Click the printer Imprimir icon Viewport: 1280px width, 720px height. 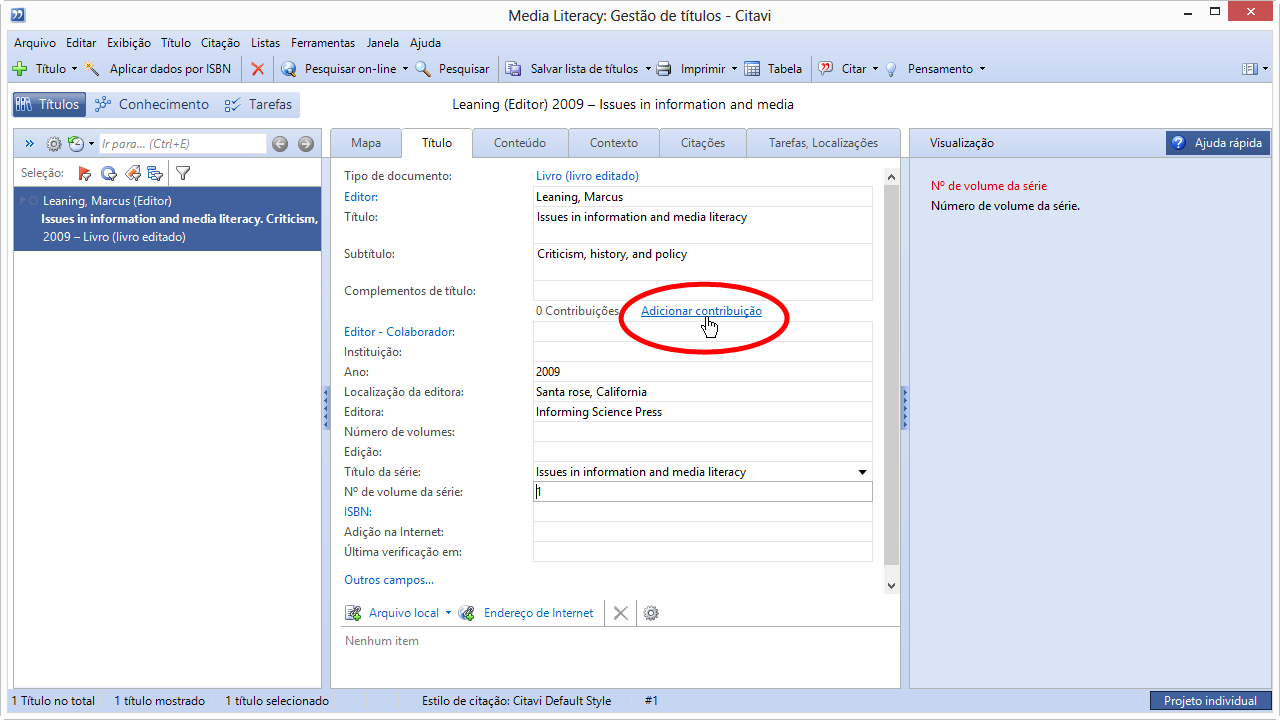(x=664, y=69)
